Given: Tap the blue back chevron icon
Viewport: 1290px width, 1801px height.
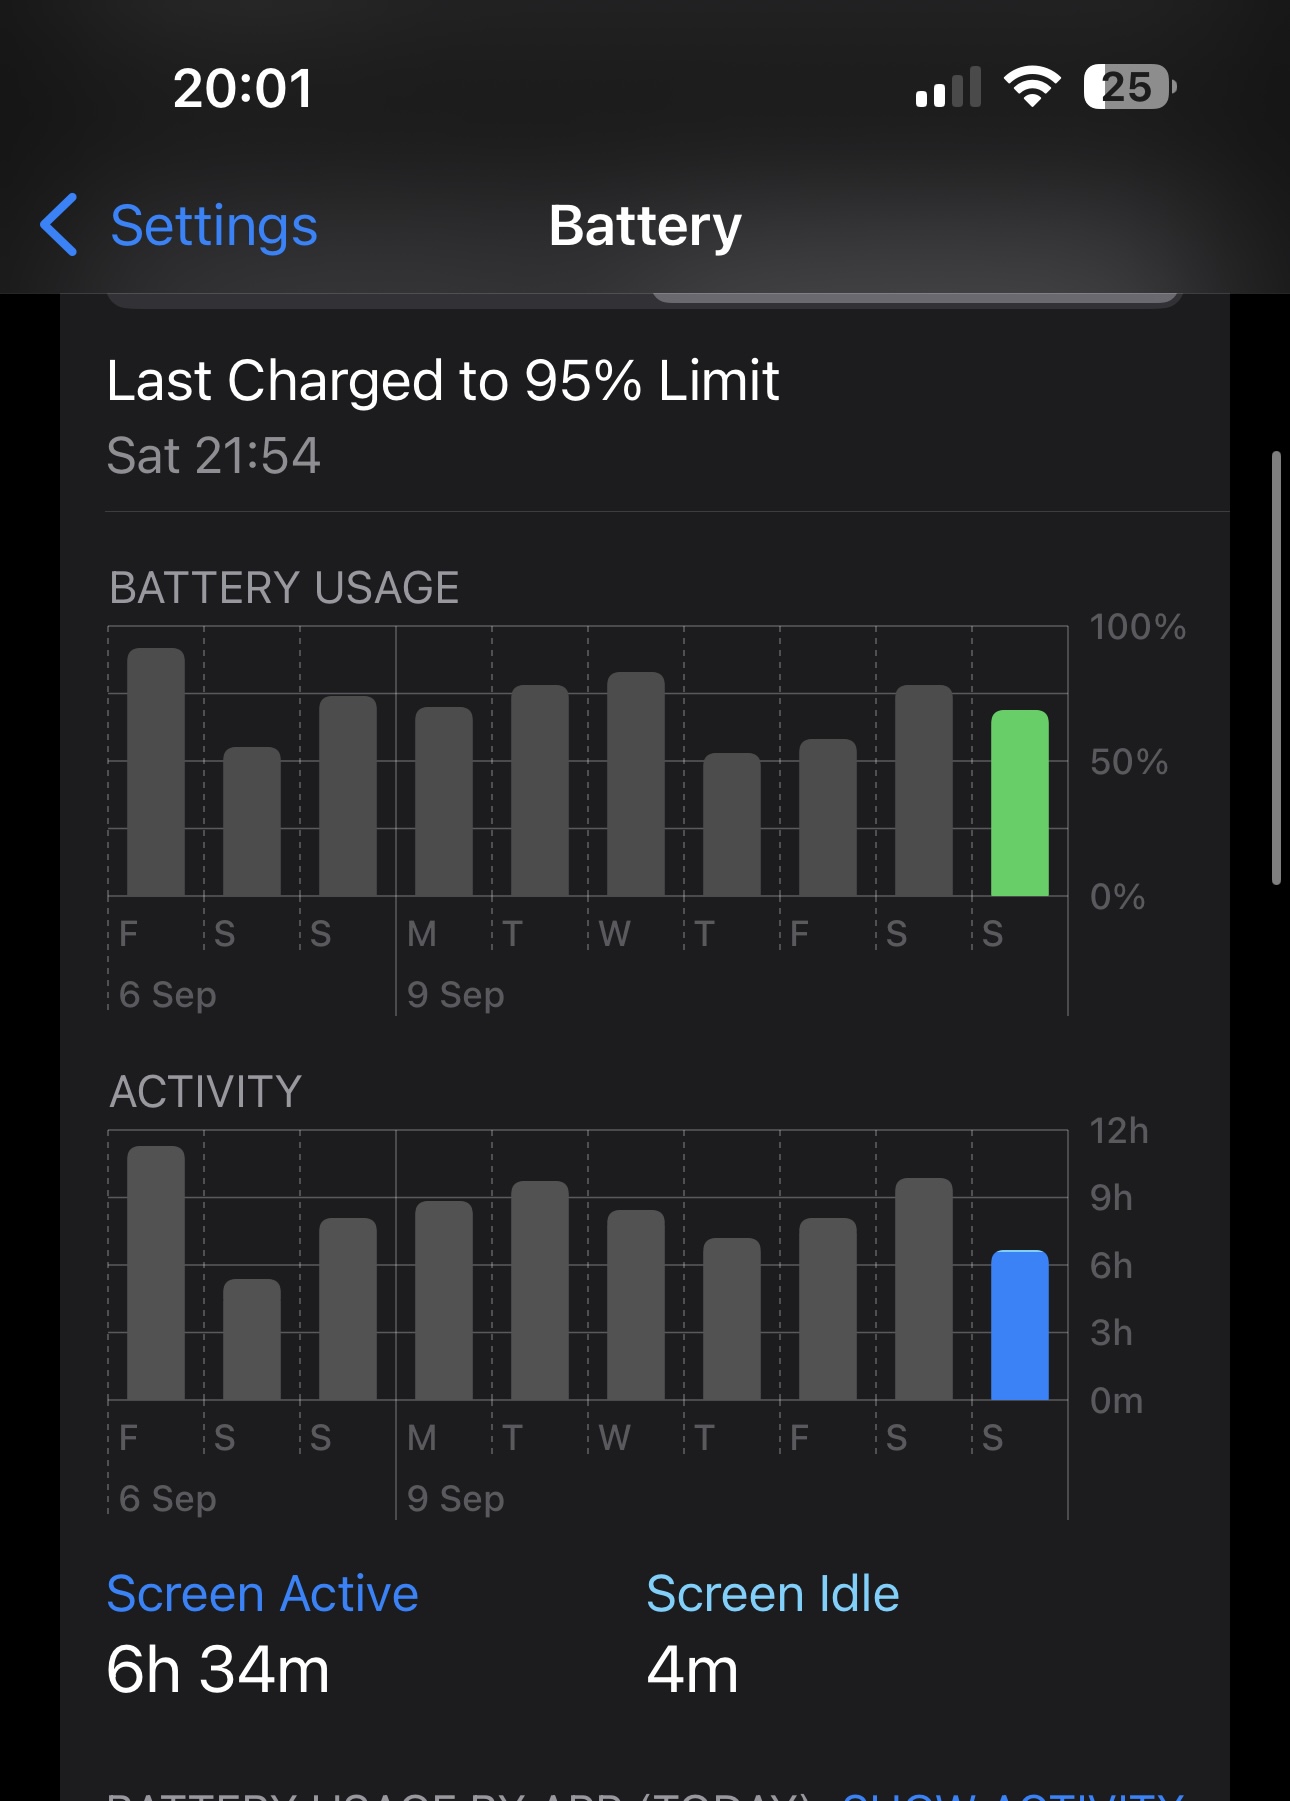Looking at the screenshot, I should tap(59, 225).
